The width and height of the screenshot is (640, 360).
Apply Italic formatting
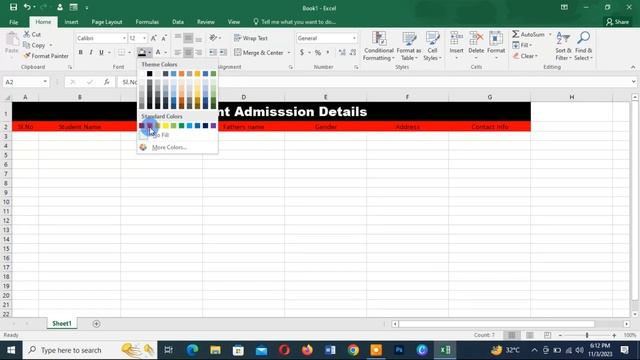(x=91, y=52)
